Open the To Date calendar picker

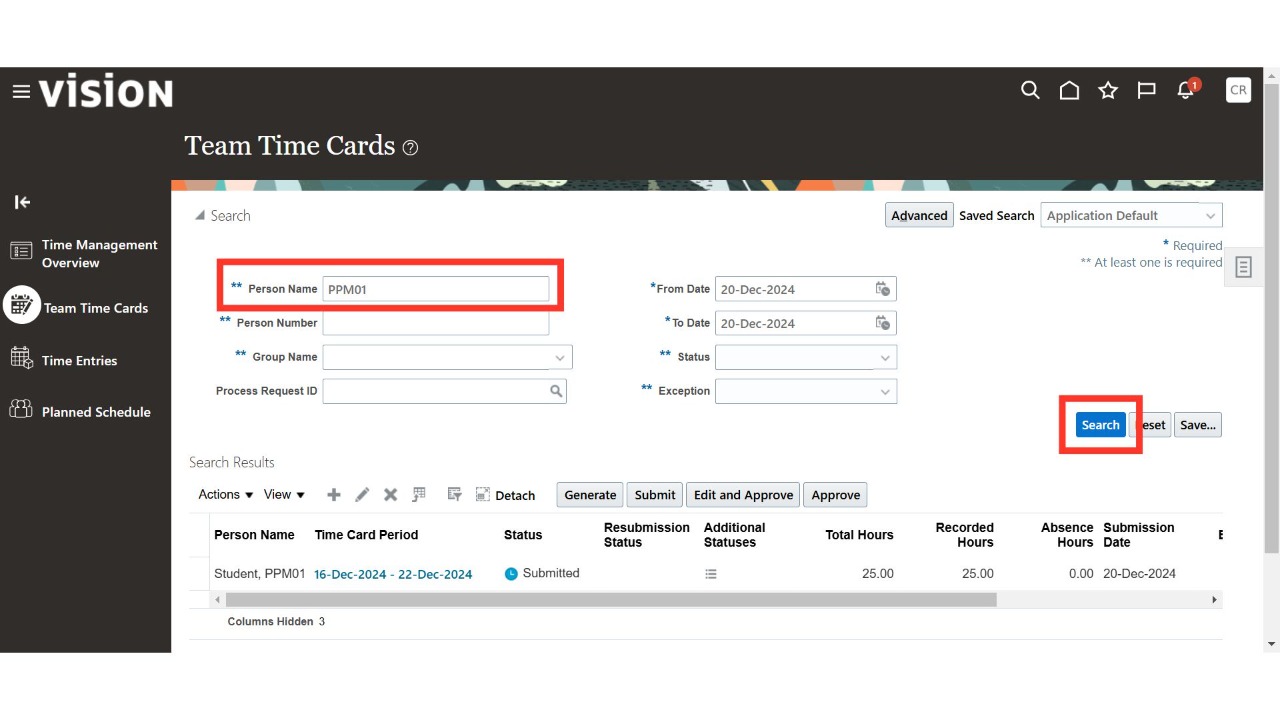click(883, 323)
